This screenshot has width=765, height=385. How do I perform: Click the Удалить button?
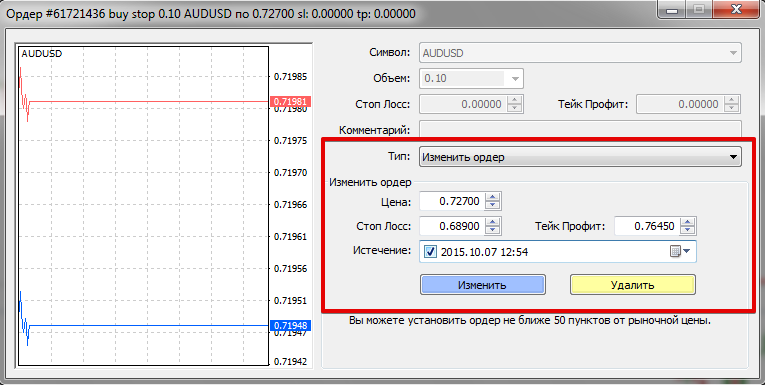point(632,284)
